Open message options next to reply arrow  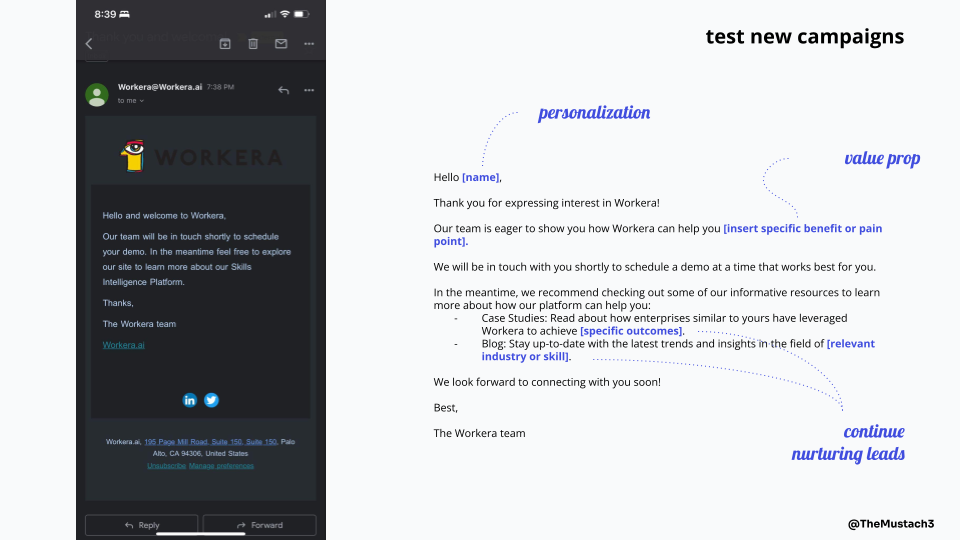point(309,90)
